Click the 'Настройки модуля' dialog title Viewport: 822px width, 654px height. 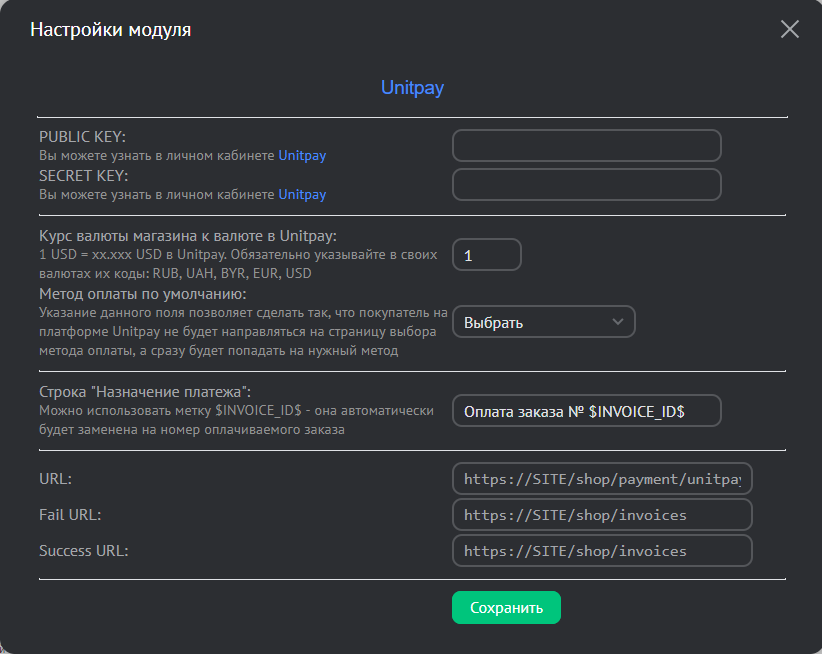(x=111, y=30)
